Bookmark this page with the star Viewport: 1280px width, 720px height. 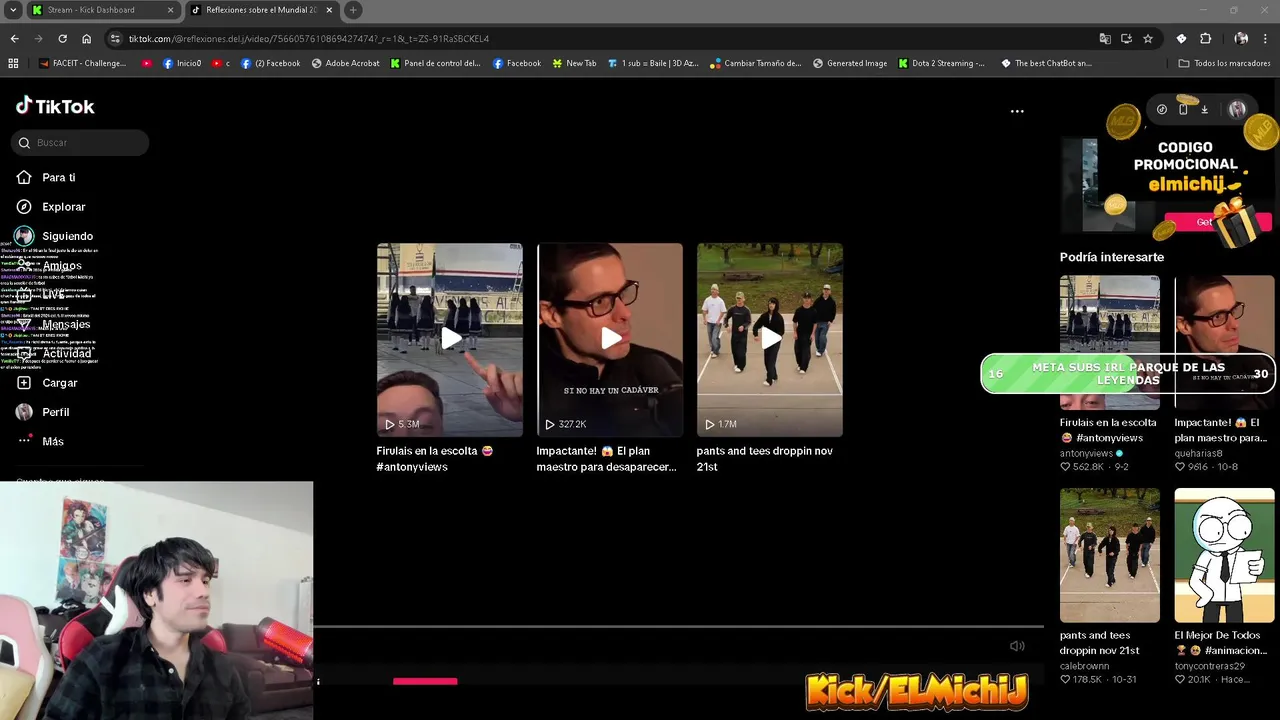pyautogui.click(x=1148, y=39)
